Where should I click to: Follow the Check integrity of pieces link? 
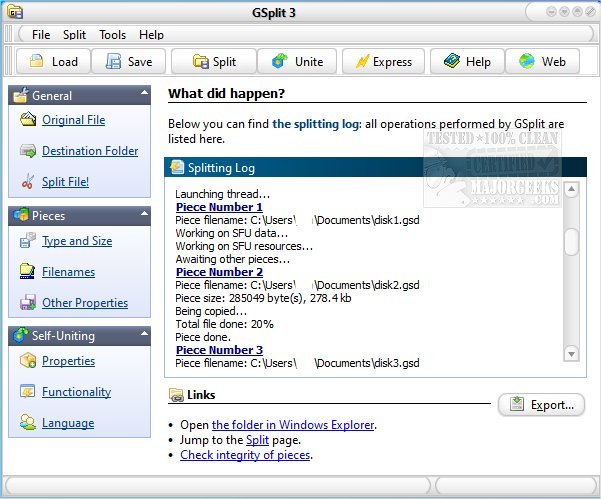(245, 455)
